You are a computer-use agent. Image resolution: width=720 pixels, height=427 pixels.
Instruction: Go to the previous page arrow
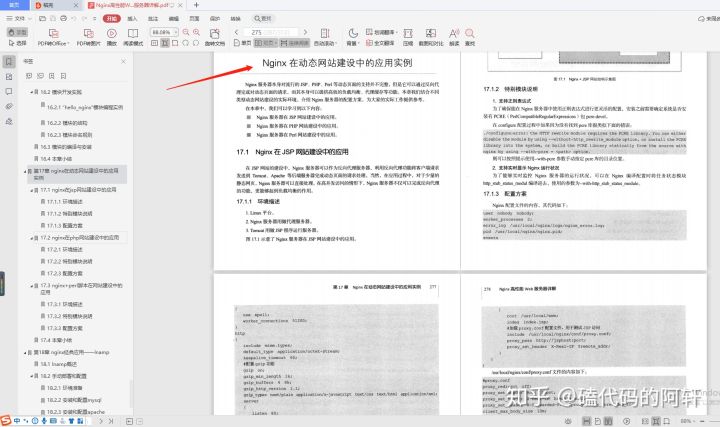click(x=236, y=32)
